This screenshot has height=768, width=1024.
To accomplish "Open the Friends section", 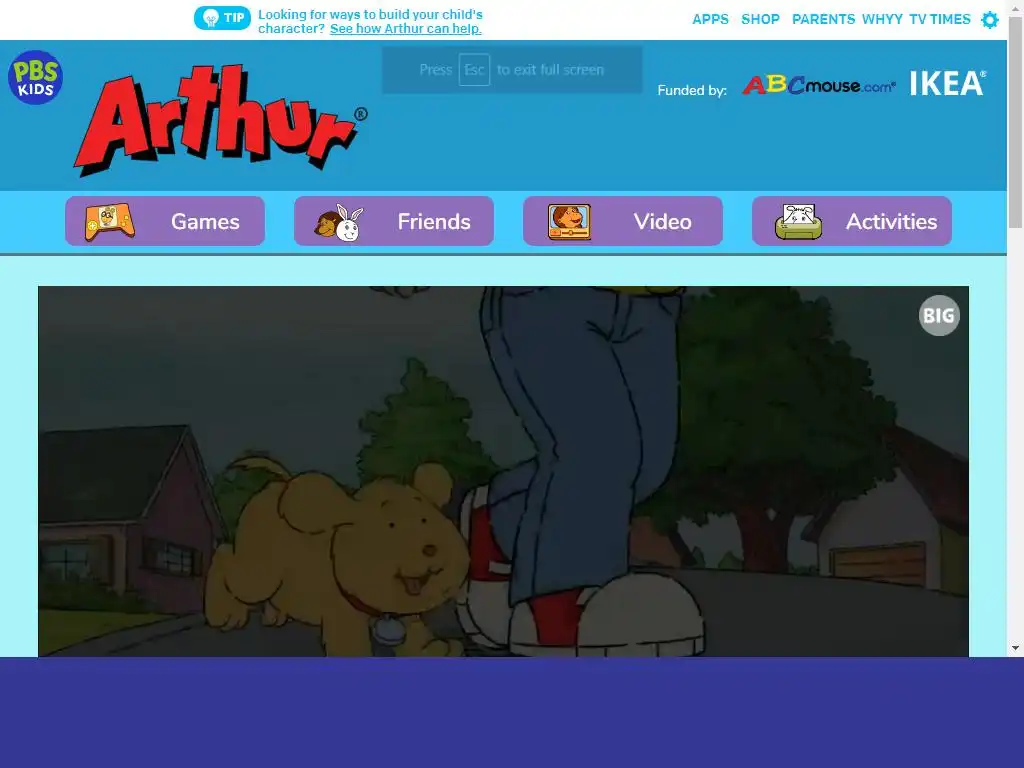I will (x=394, y=221).
